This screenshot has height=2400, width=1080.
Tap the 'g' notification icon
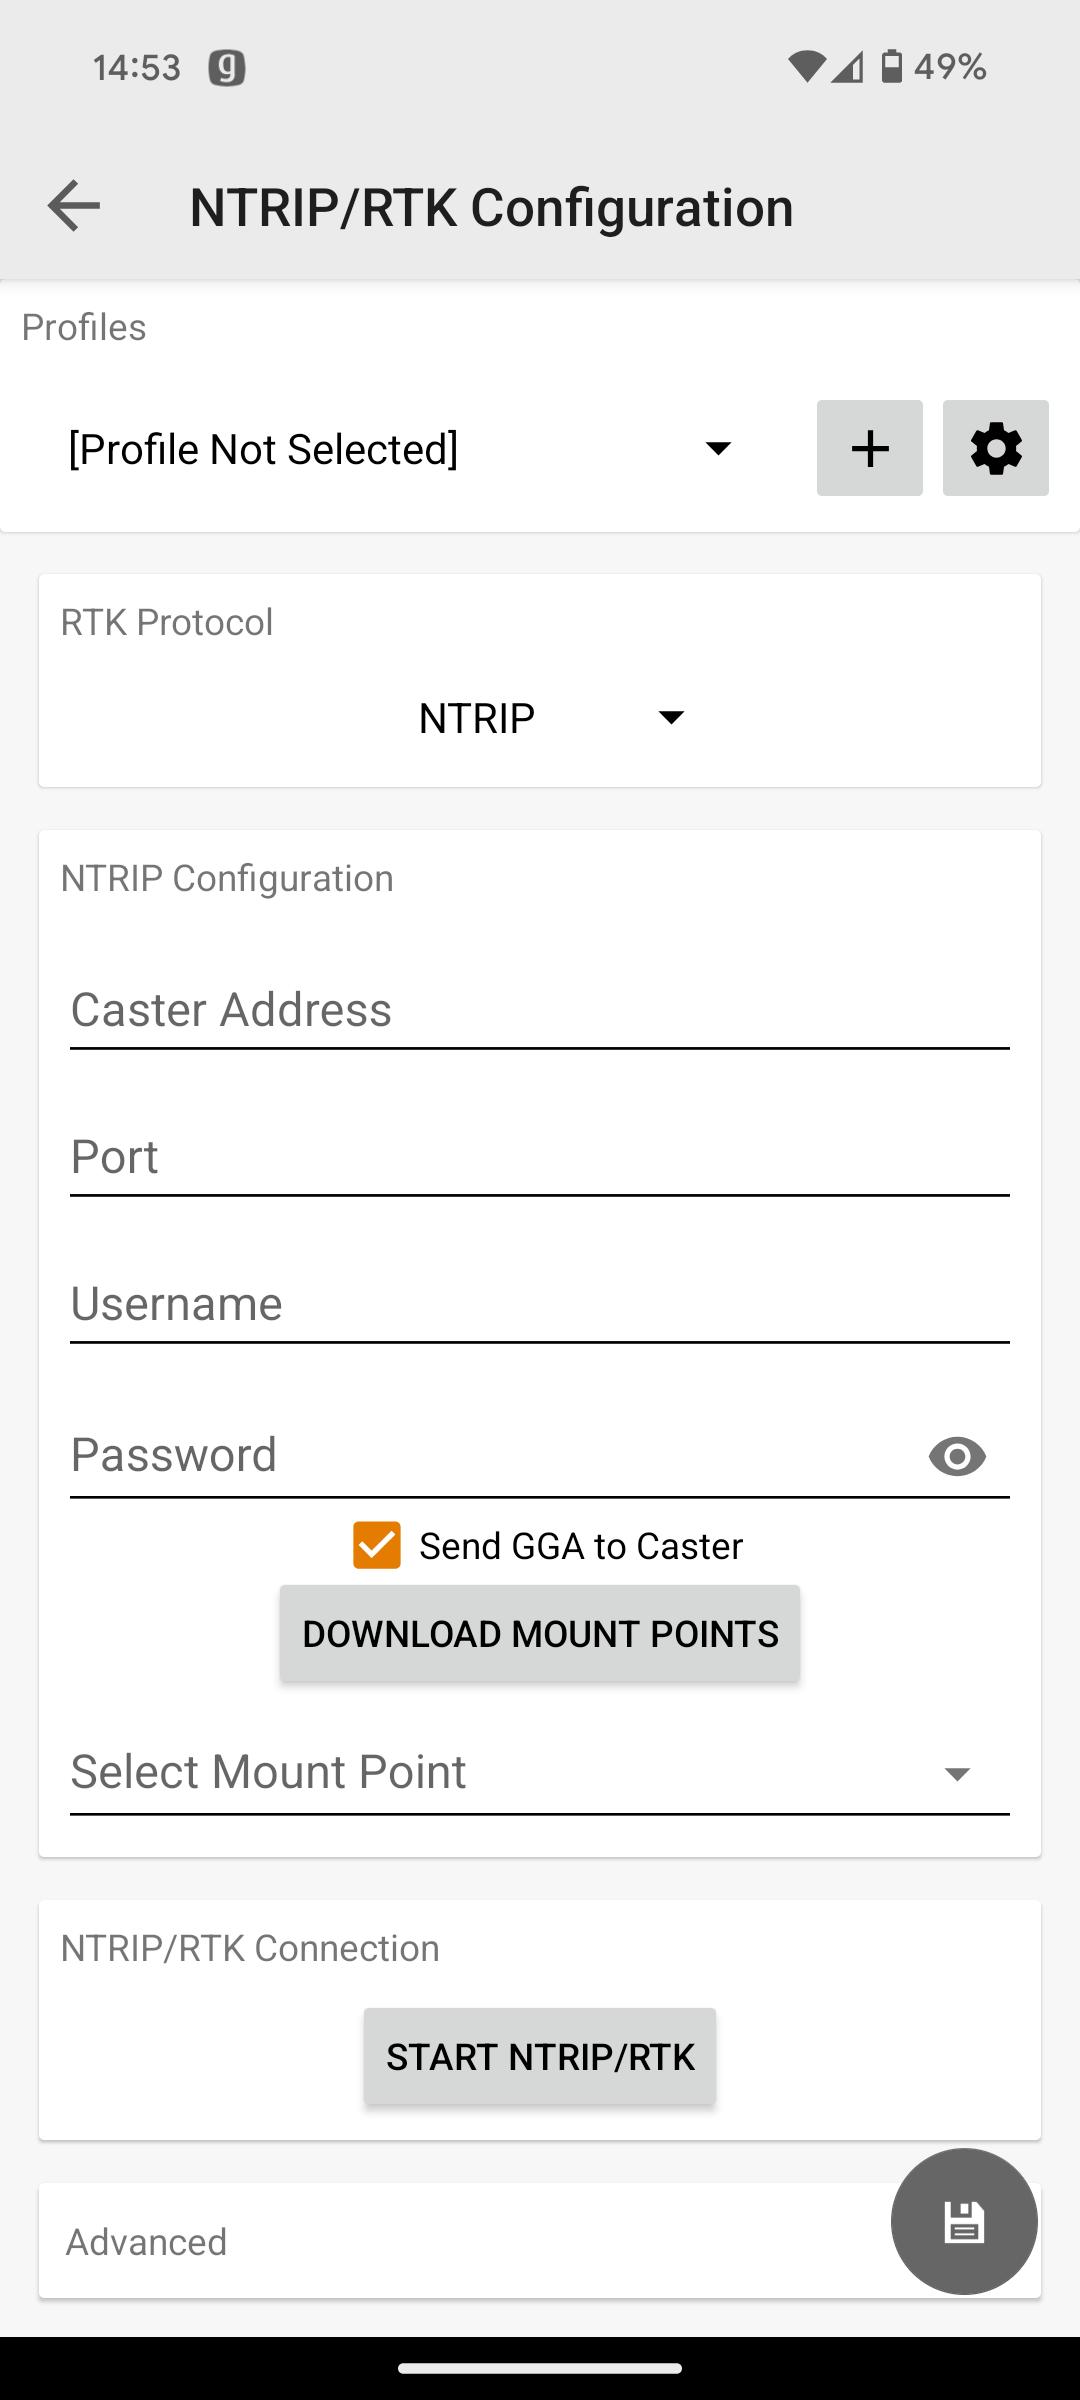coord(227,68)
